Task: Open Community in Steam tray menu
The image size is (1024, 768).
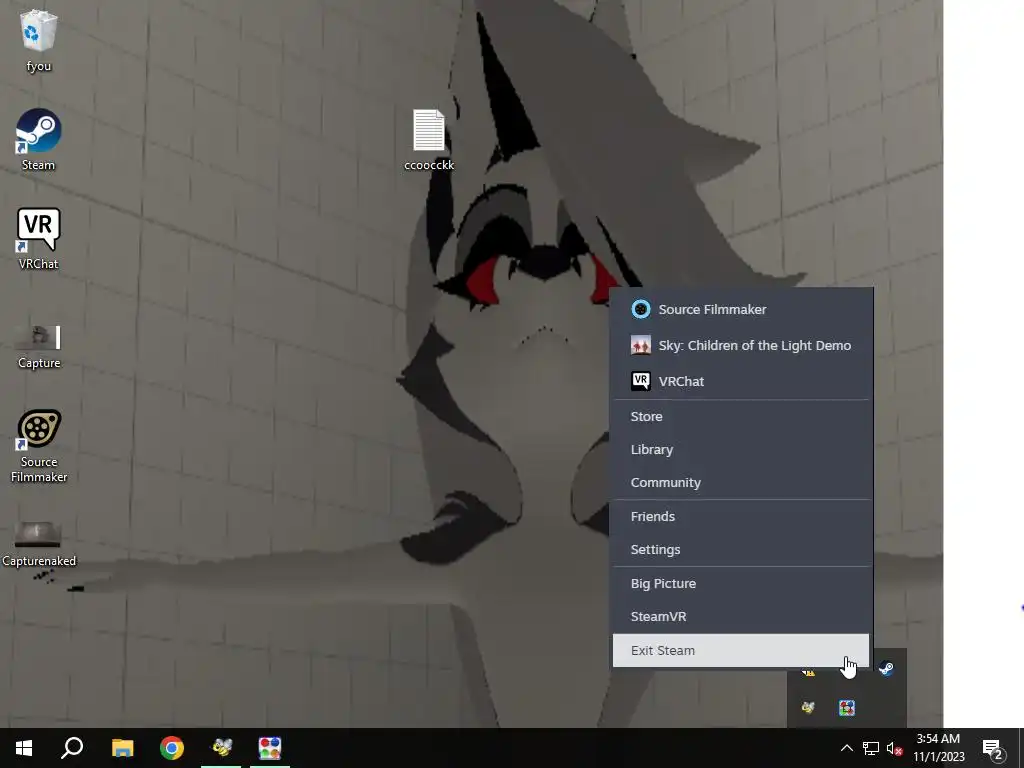Action: pyautogui.click(x=741, y=483)
